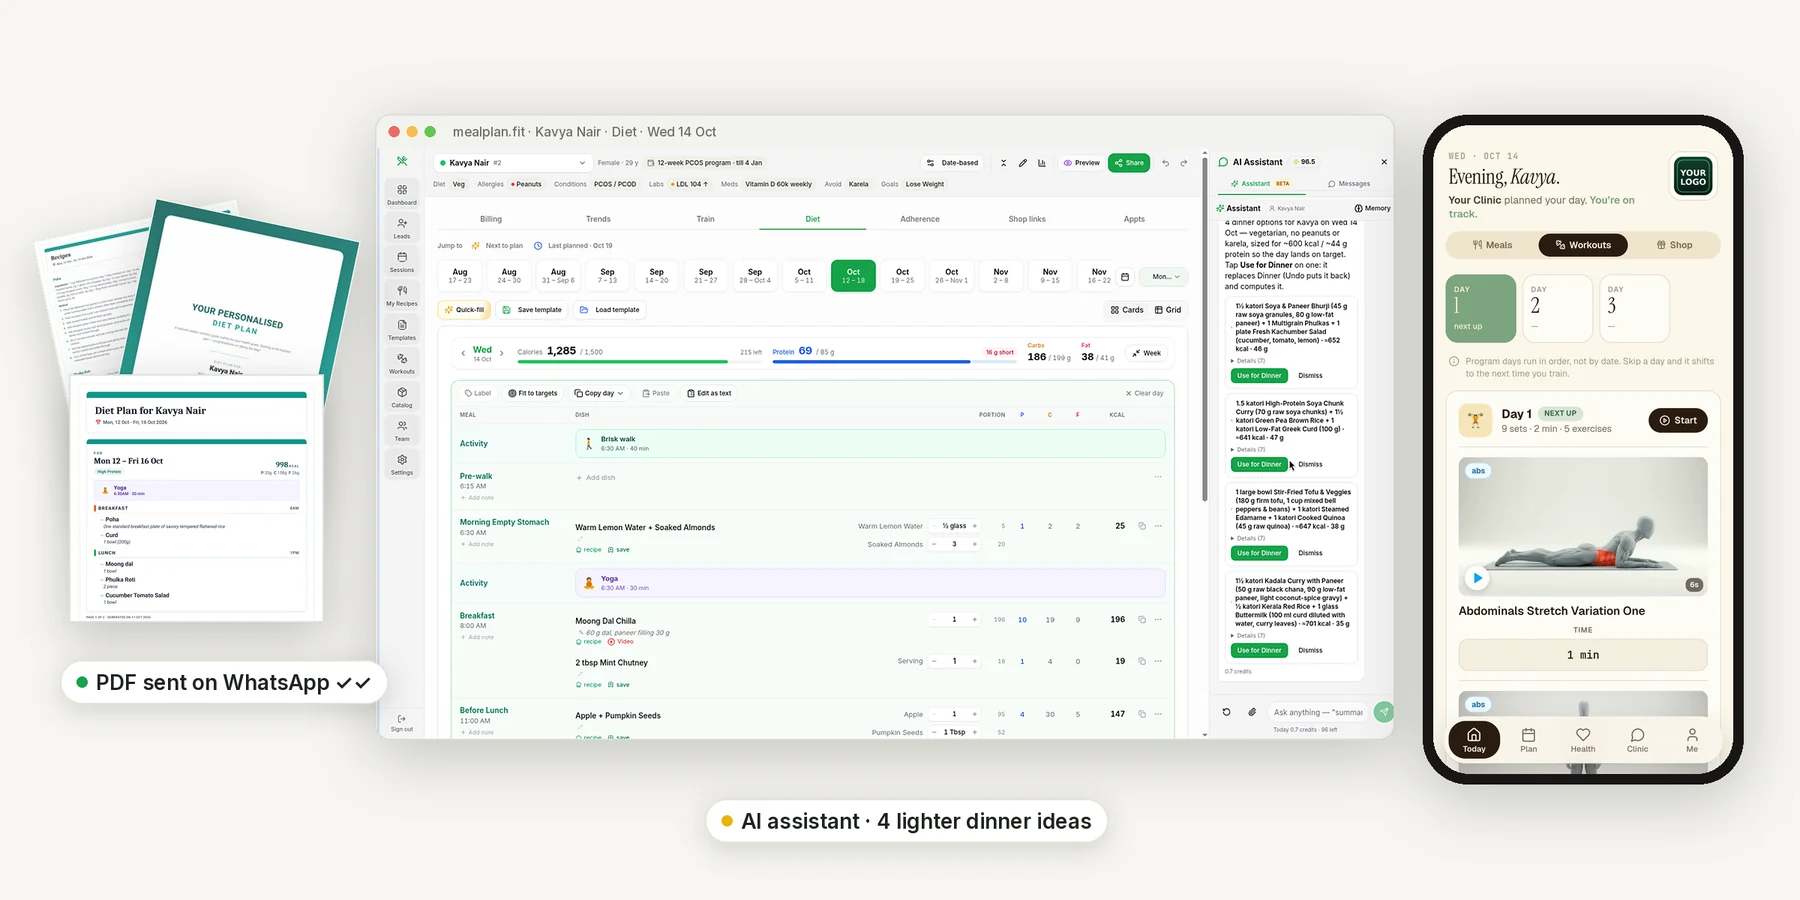Expand Details (7) of Soya & Paneer Bhurji

pyautogui.click(x=1248, y=361)
